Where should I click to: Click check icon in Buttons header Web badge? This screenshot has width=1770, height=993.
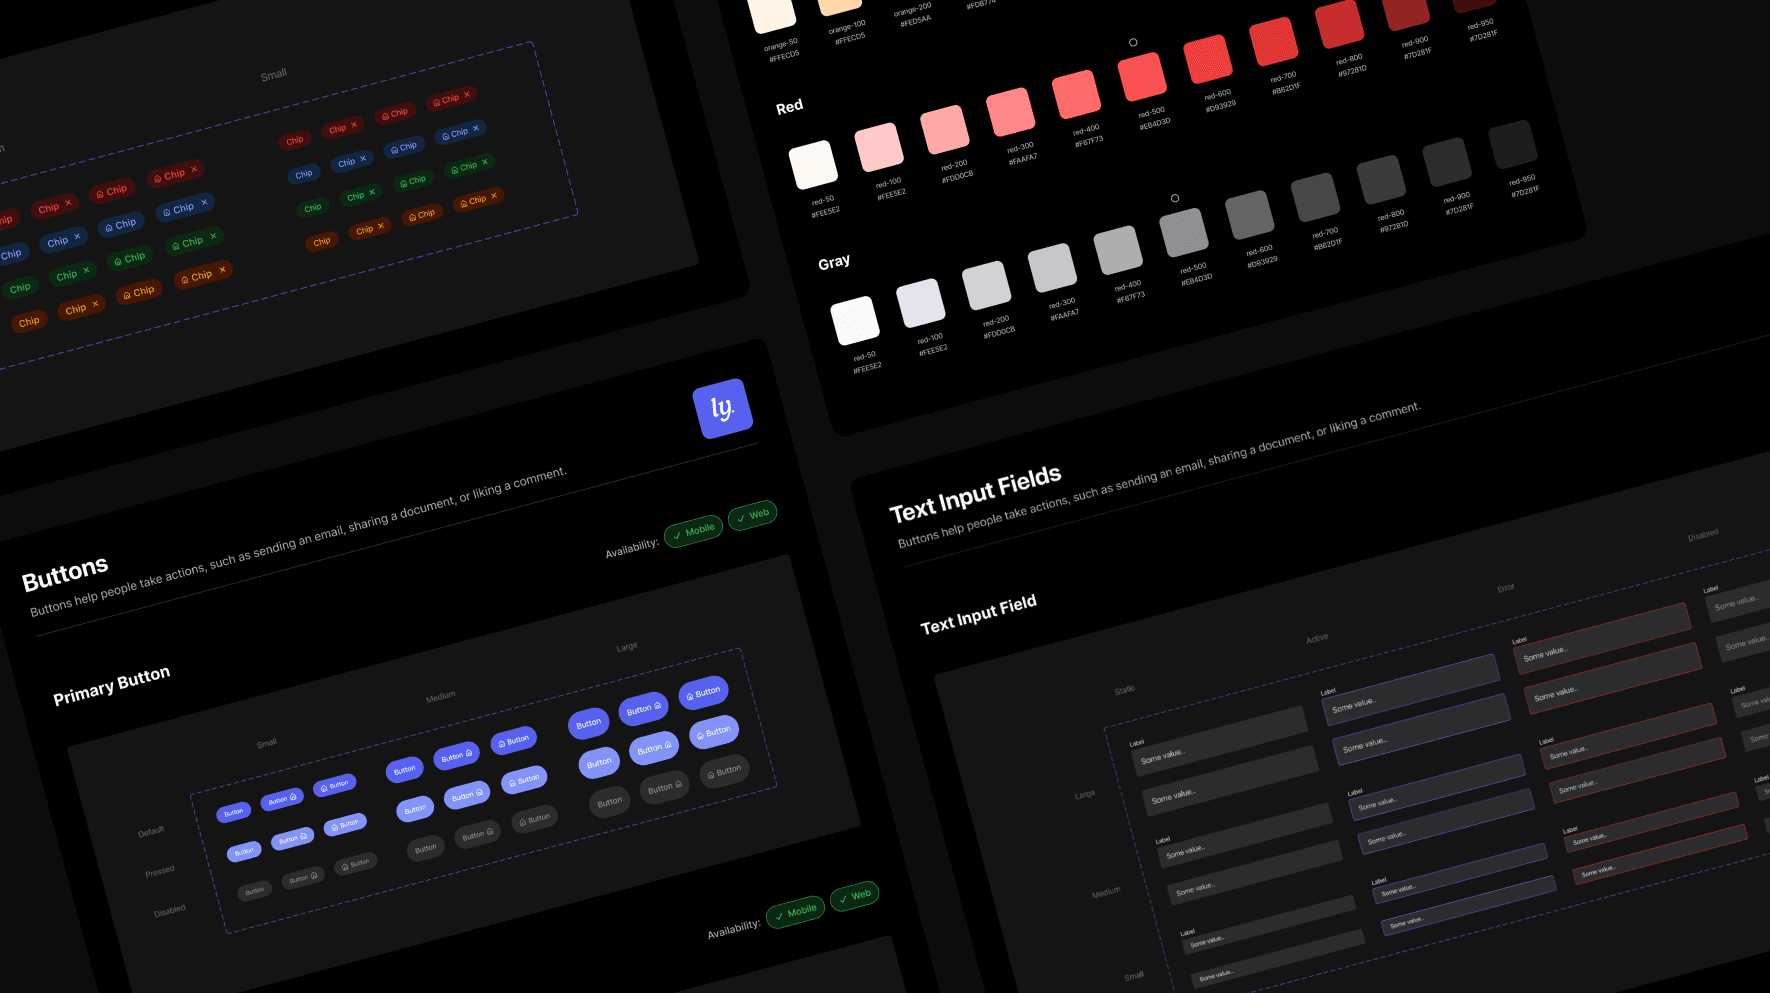pyautogui.click(x=741, y=518)
